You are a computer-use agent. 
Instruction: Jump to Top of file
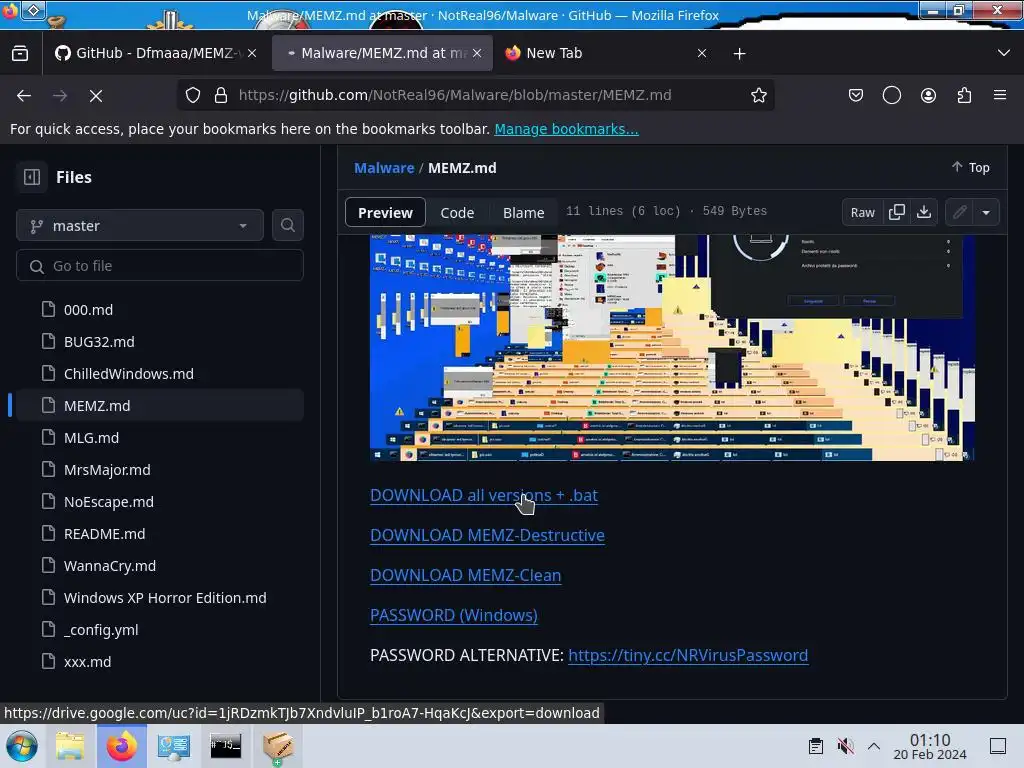(970, 167)
